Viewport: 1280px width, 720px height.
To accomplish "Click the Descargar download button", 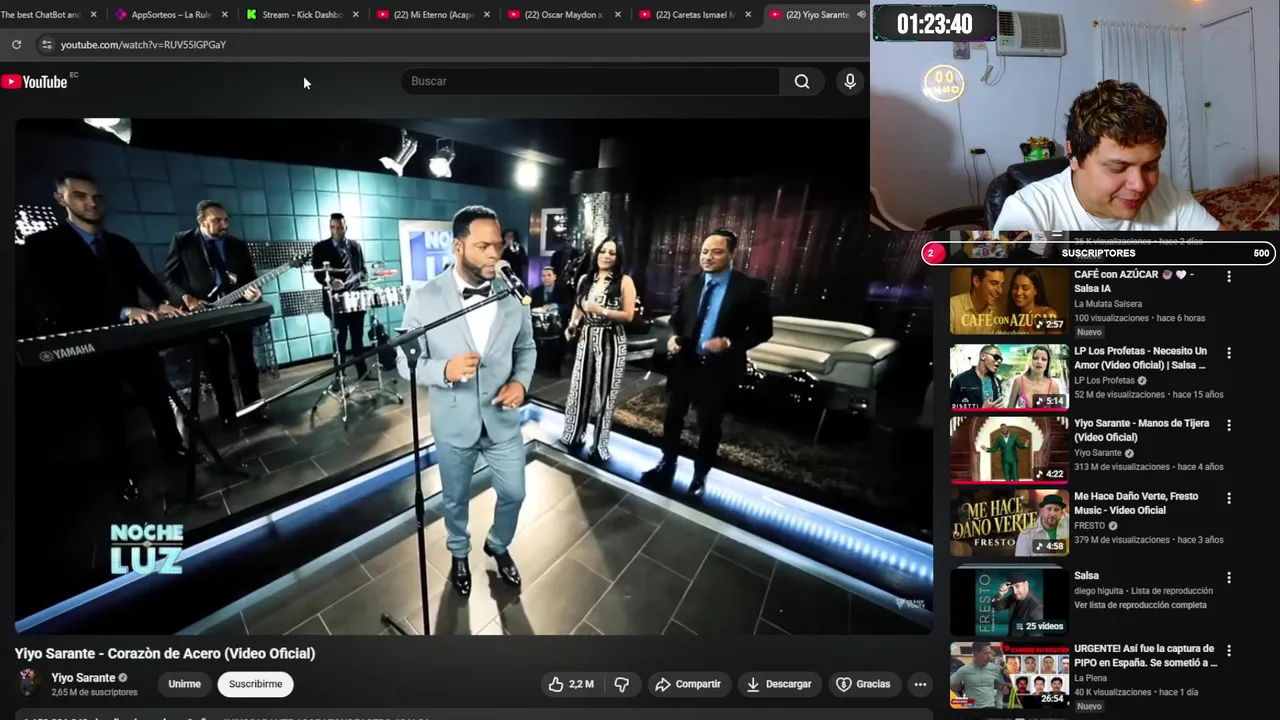I will coord(779,684).
